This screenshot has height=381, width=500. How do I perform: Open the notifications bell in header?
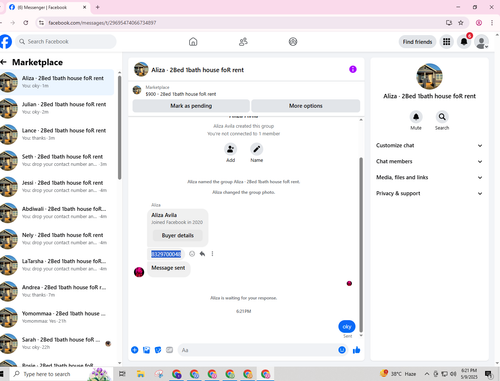pyautogui.click(x=464, y=42)
